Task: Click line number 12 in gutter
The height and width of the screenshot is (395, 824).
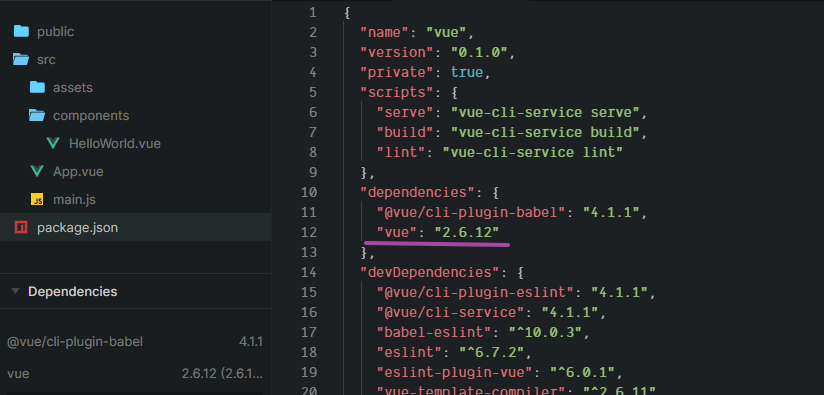Action: point(309,232)
